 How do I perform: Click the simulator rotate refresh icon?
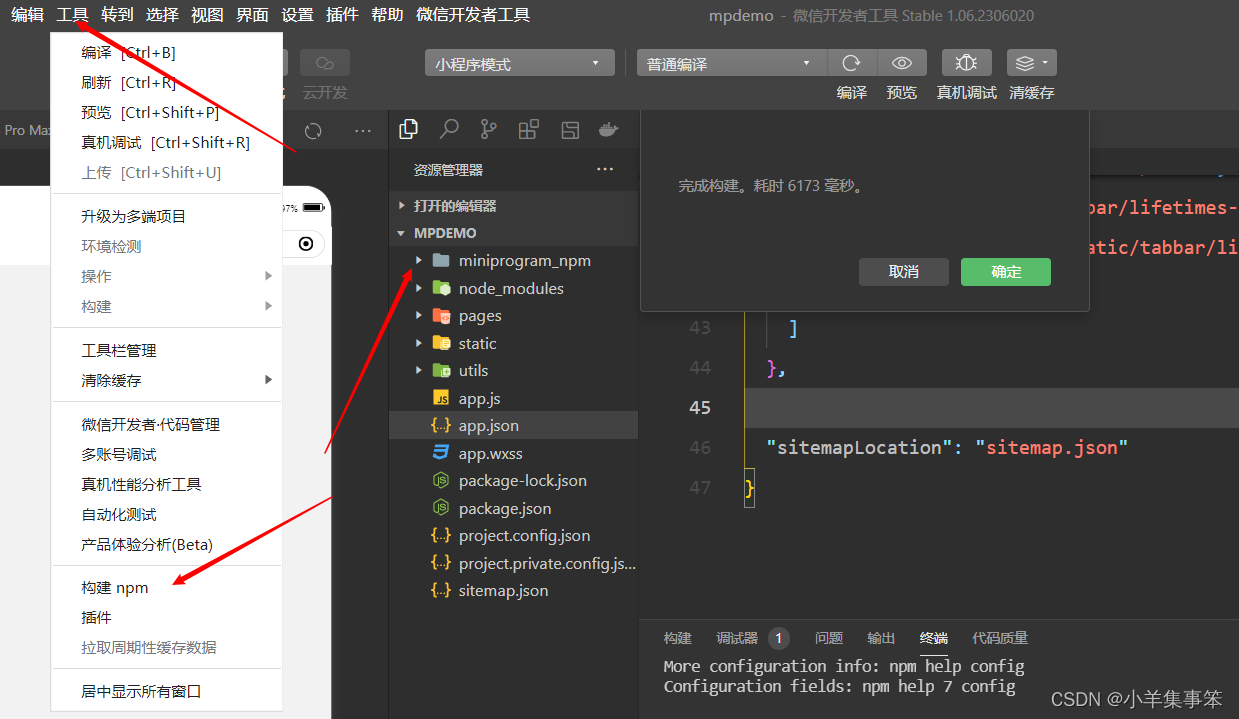click(313, 131)
